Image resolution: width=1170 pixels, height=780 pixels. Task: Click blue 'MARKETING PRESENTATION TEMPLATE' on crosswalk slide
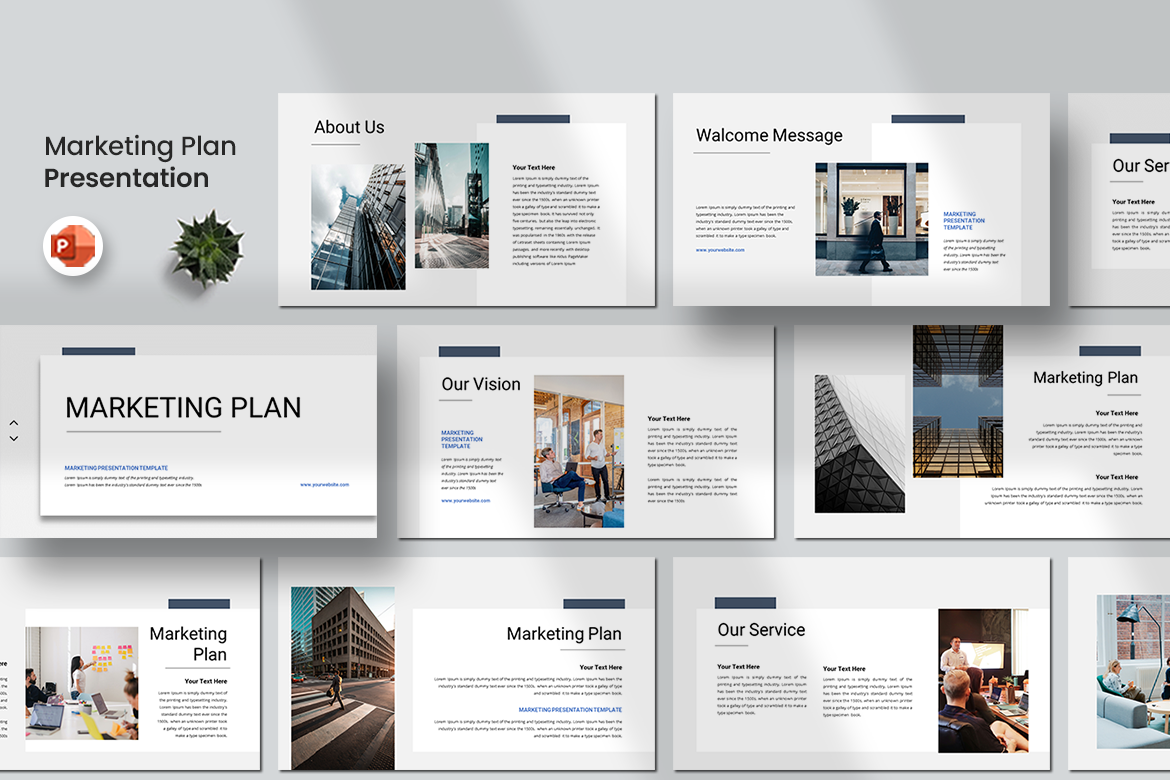click(x=570, y=710)
